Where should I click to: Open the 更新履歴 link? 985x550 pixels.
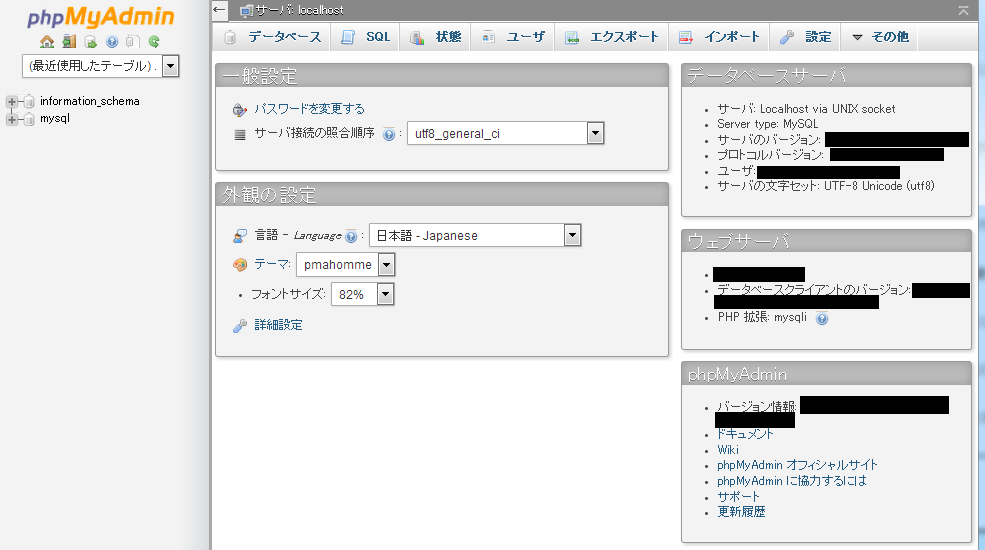(x=741, y=512)
